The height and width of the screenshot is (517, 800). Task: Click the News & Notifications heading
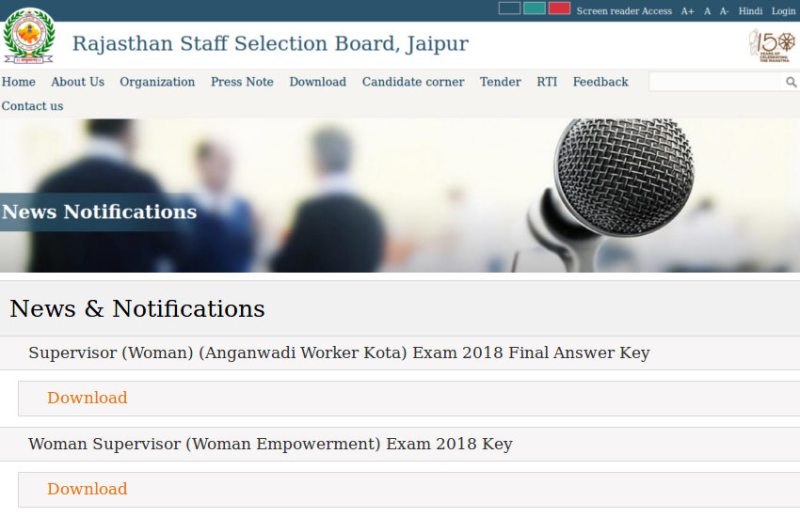tap(137, 309)
